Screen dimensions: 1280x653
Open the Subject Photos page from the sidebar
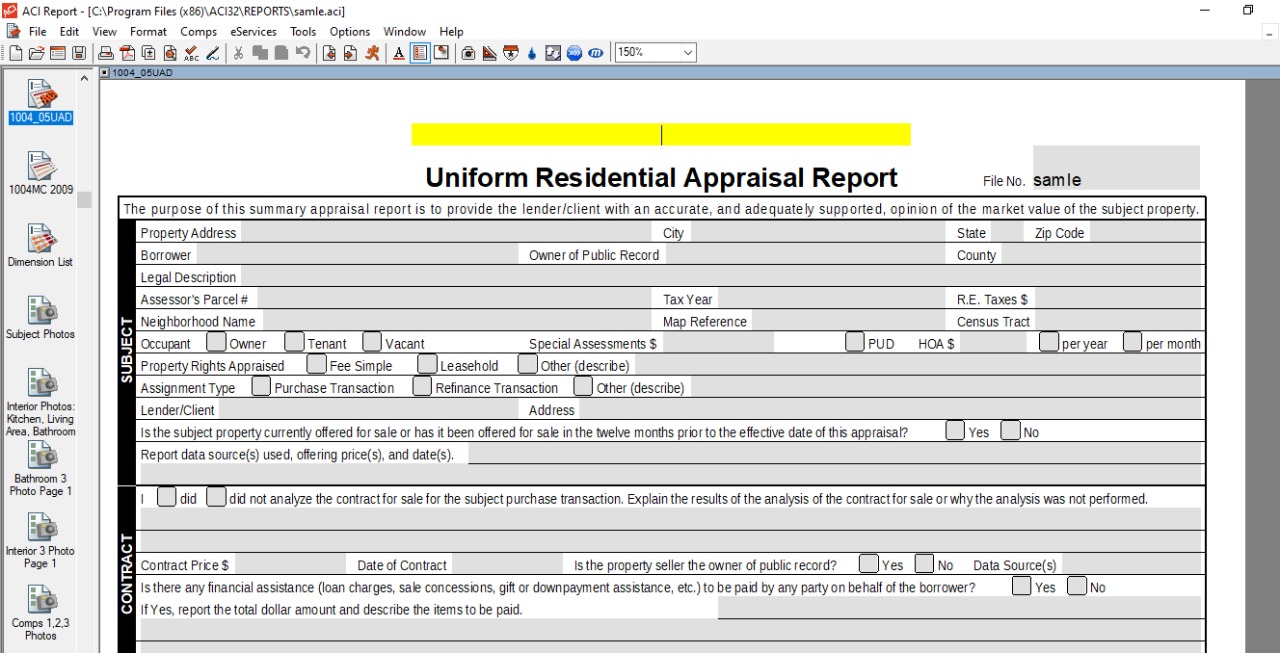(x=40, y=315)
